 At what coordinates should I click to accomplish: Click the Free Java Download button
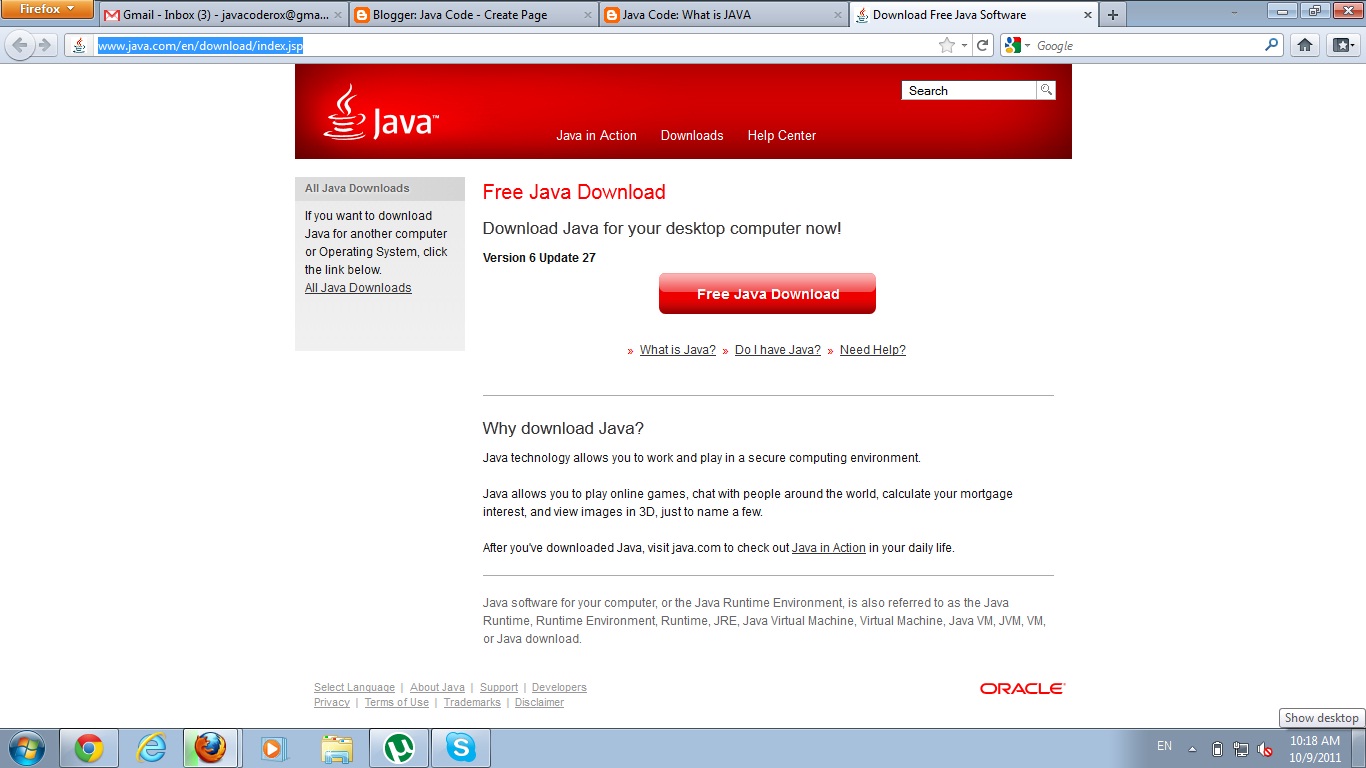coord(767,293)
